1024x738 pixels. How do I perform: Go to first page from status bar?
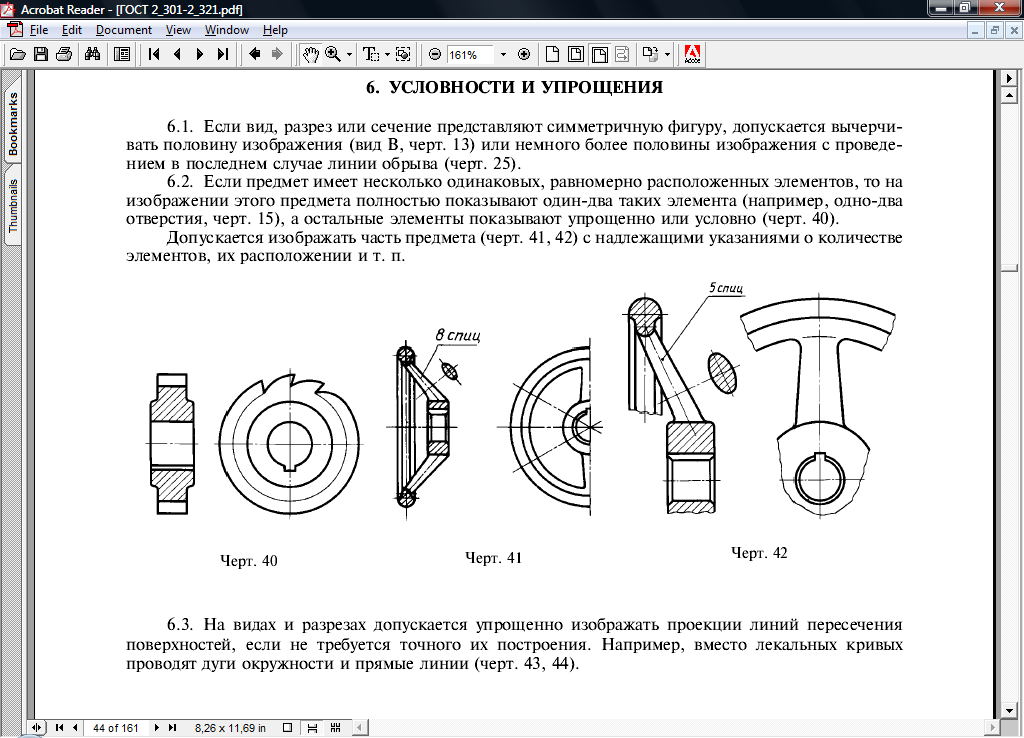(59, 728)
